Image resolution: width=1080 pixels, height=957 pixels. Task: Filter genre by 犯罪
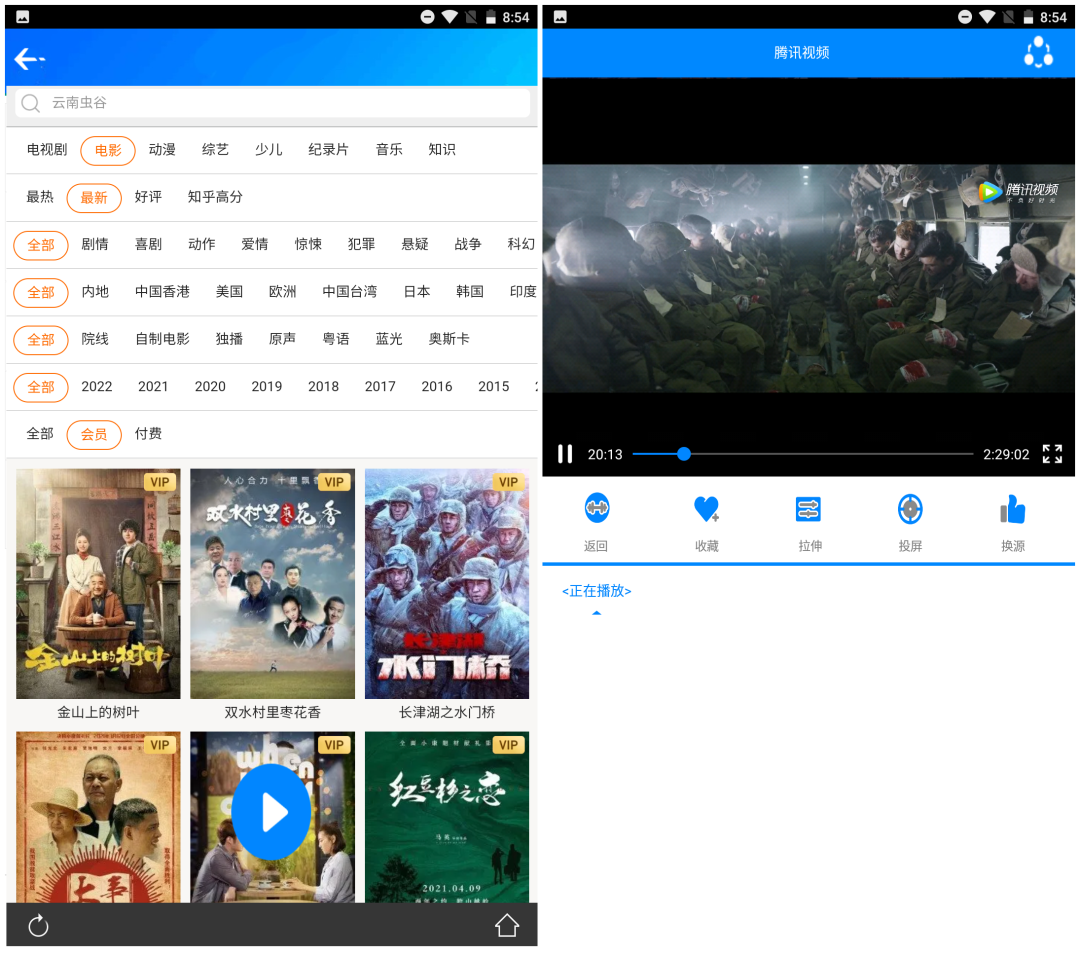tap(362, 245)
